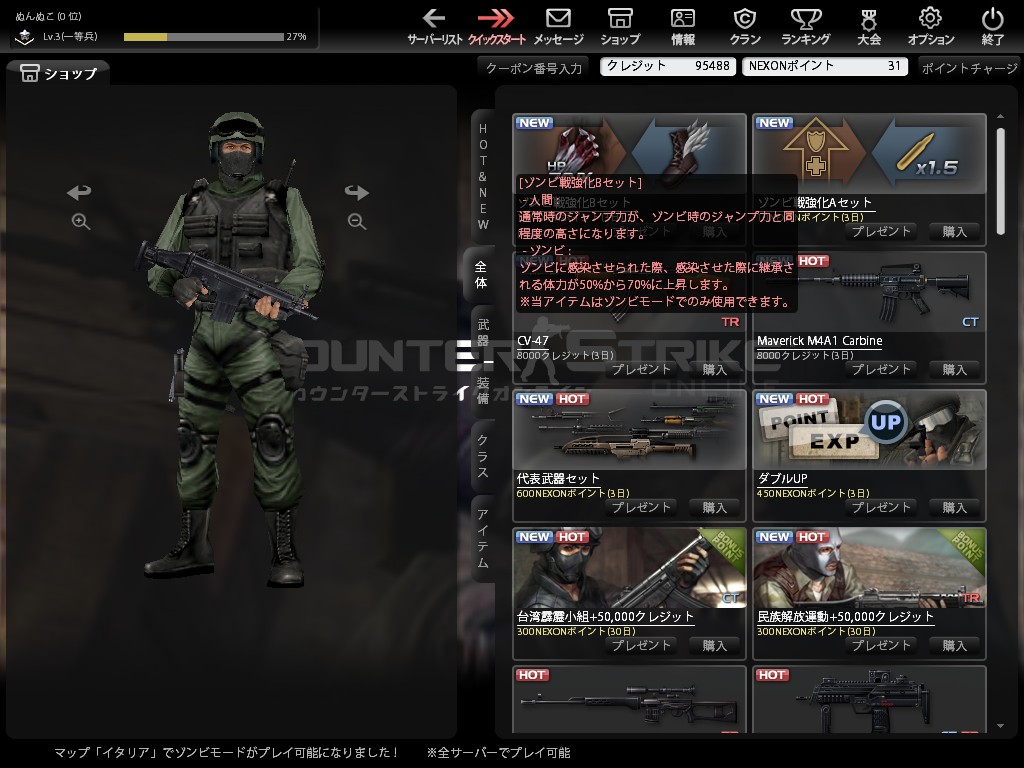Image resolution: width=1024 pixels, height=768 pixels.
Task: Click the 27% experience progress bar
Action: [204, 37]
